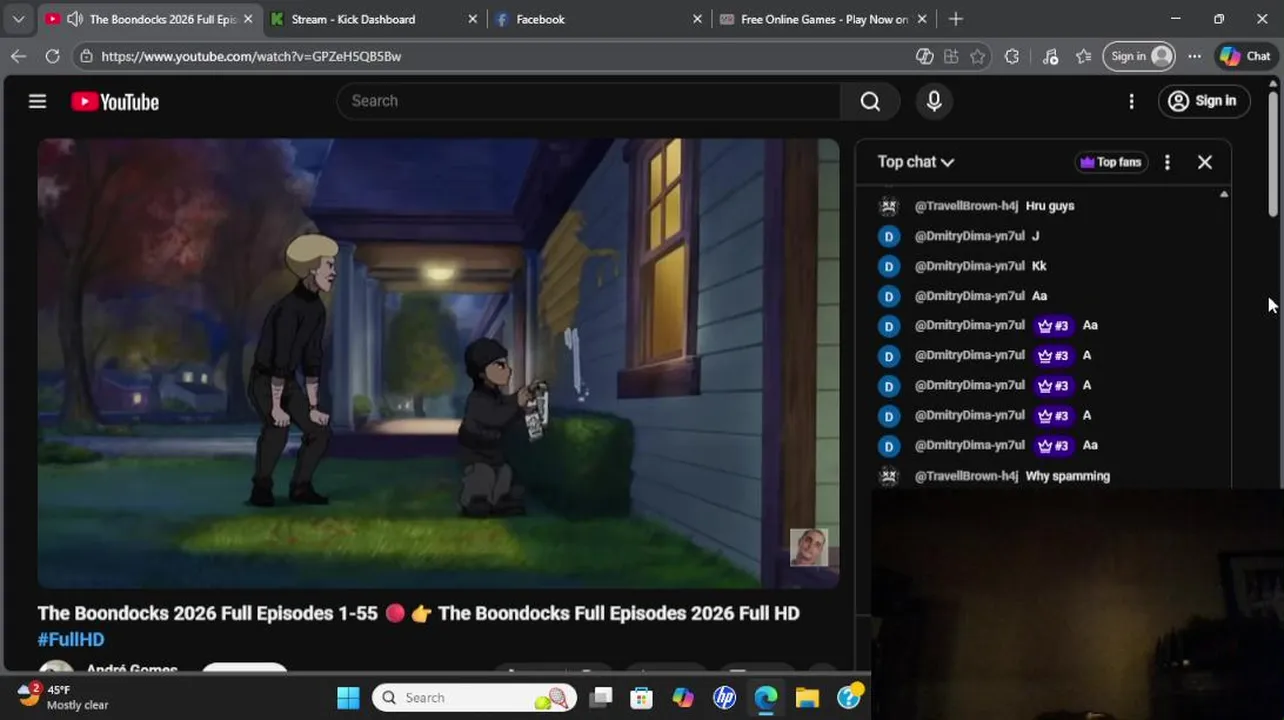The width and height of the screenshot is (1284, 720).
Task: Click the split screen icon in address bar
Action: pyautogui.click(x=951, y=56)
